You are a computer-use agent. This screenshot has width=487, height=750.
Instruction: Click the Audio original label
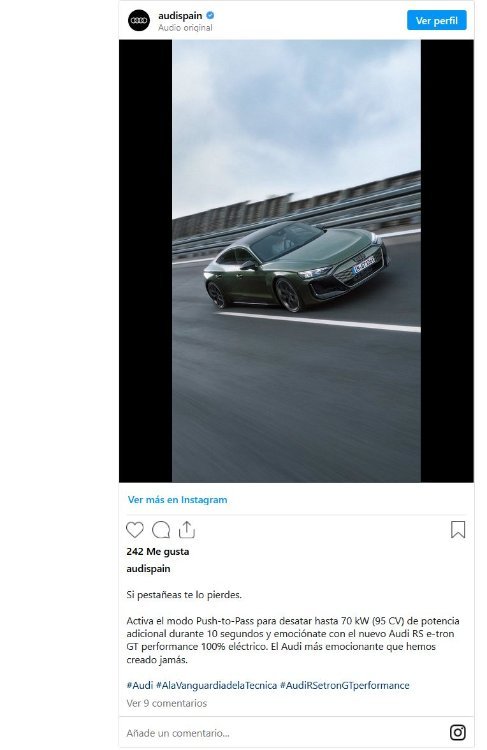(x=185, y=28)
